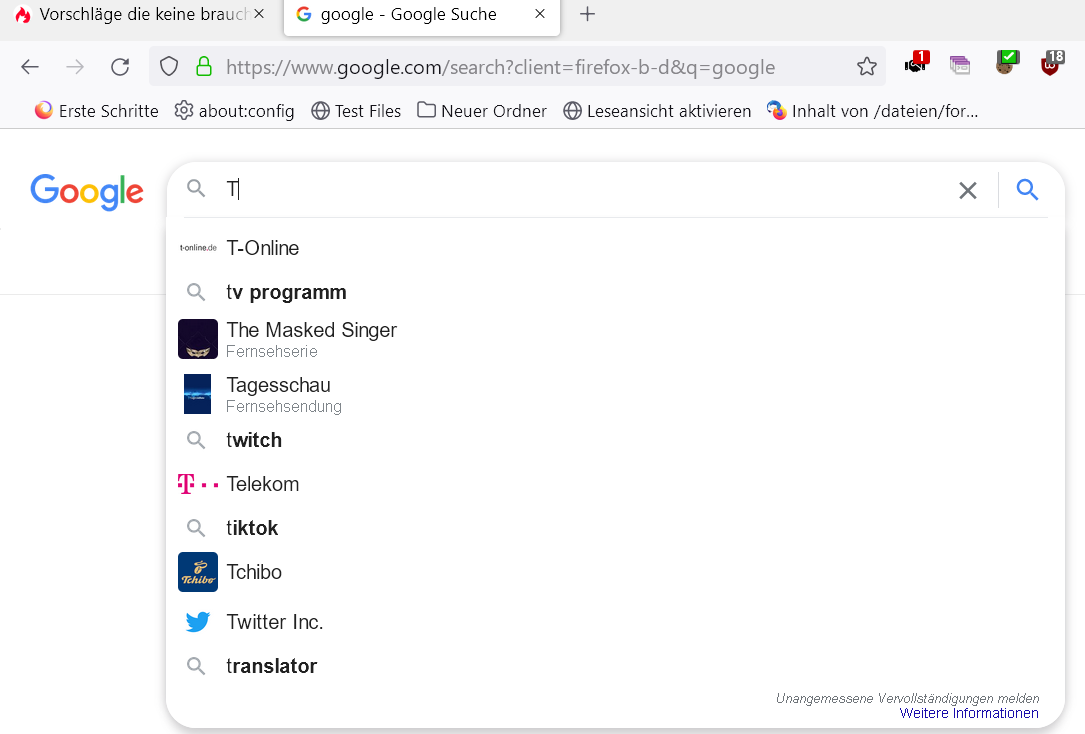This screenshot has width=1085, height=734.
Task: Click the magenta Telekom T logo
Action: coord(198,484)
